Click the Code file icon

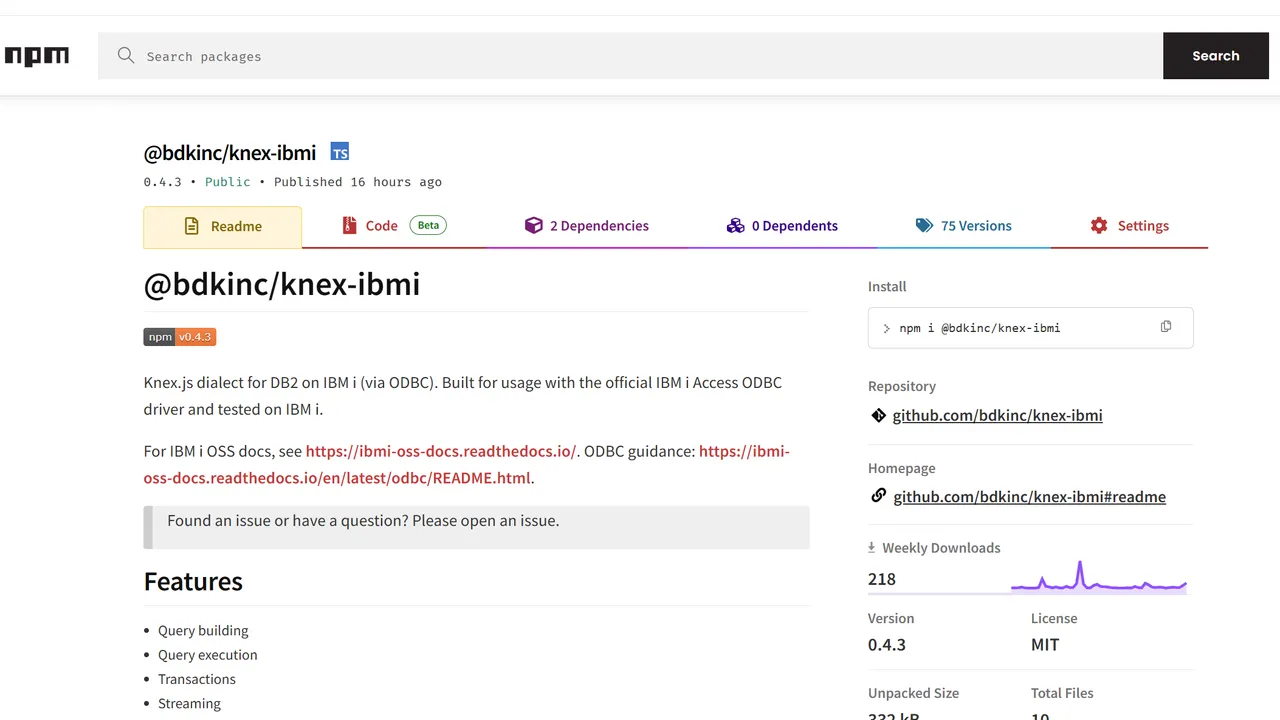click(x=349, y=226)
